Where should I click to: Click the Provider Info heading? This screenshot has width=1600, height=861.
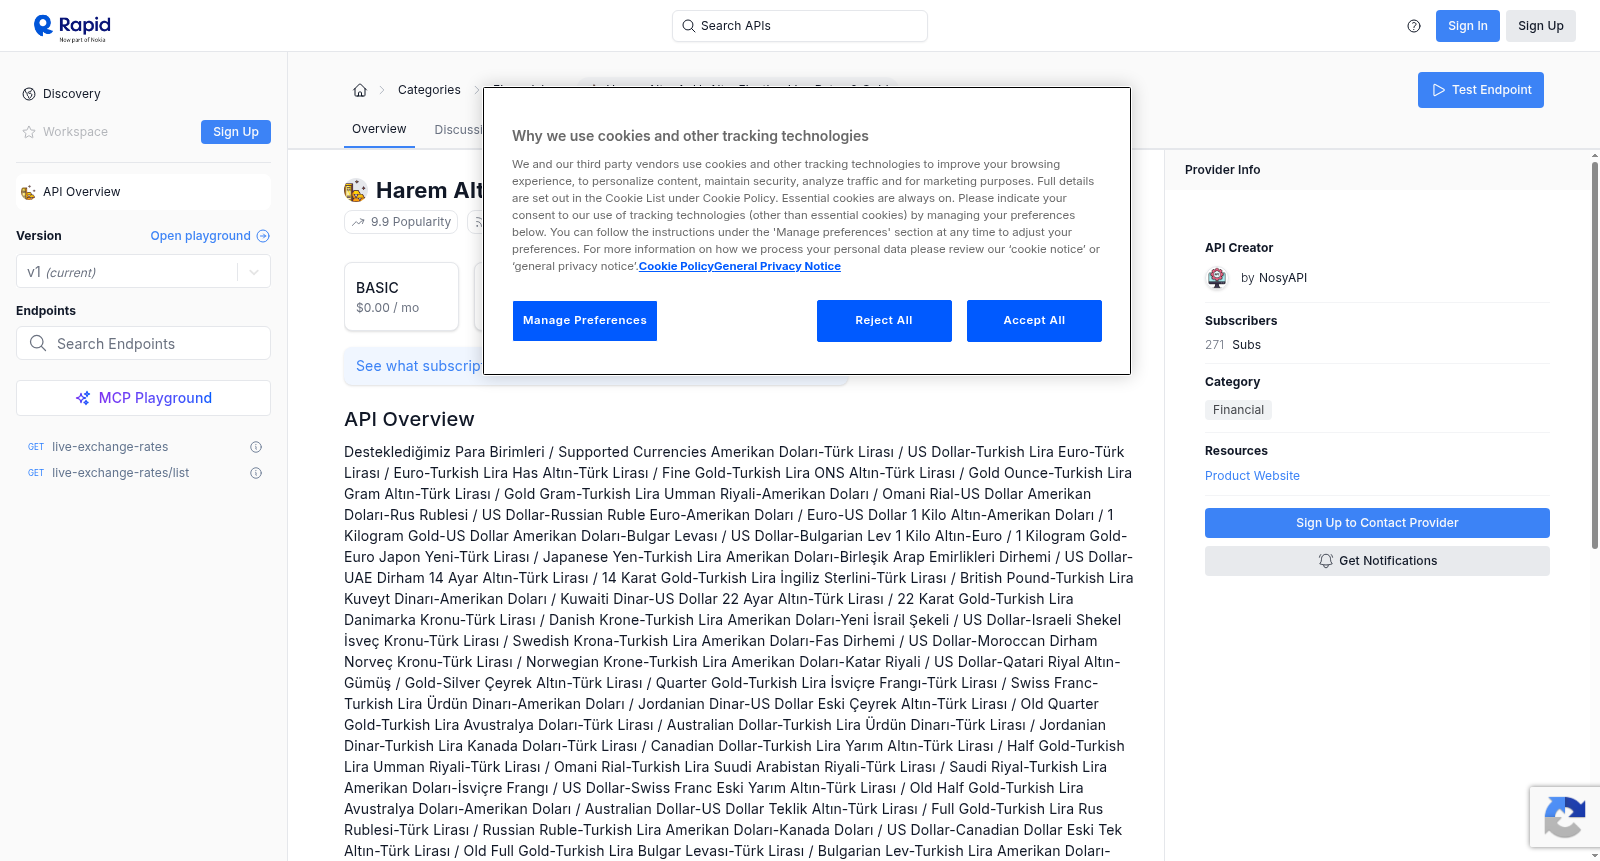point(1222,170)
